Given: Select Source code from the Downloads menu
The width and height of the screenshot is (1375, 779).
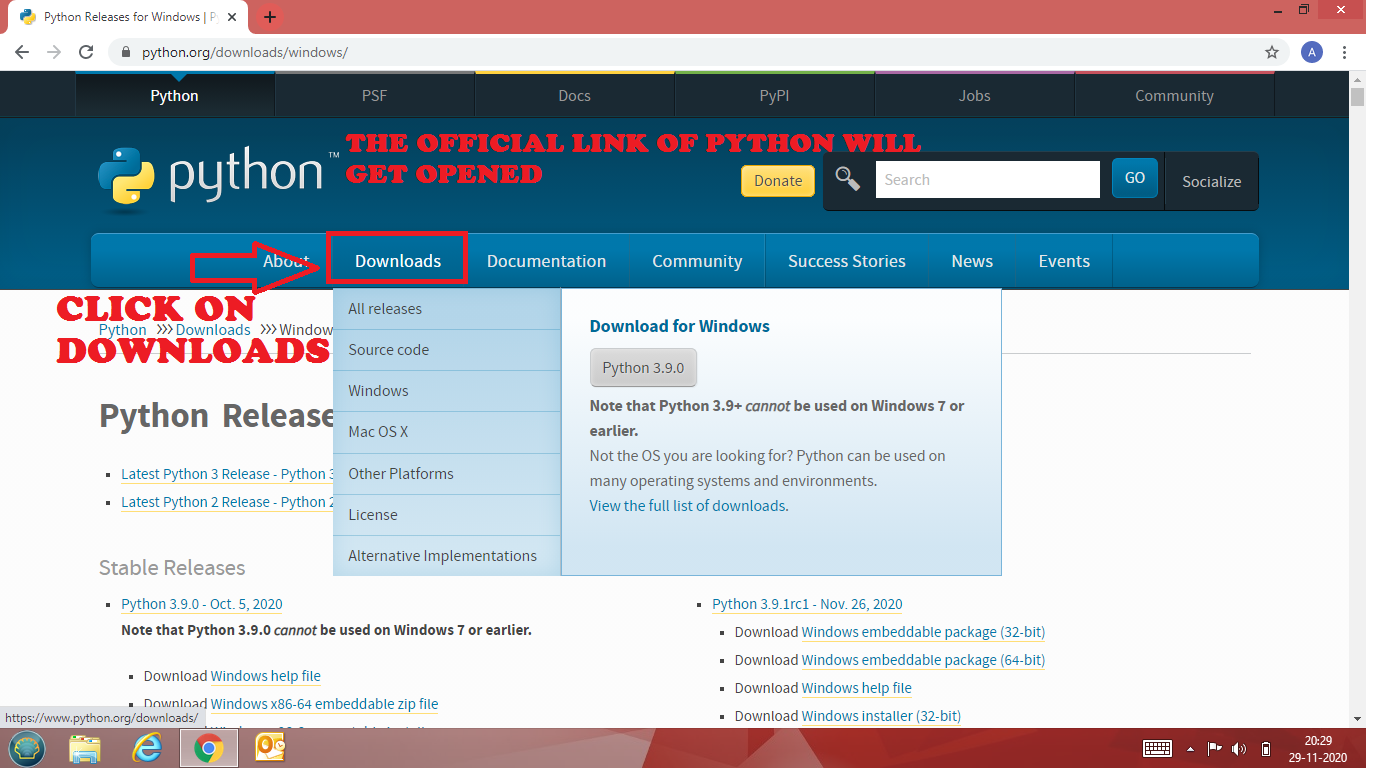Looking at the screenshot, I should [389, 349].
